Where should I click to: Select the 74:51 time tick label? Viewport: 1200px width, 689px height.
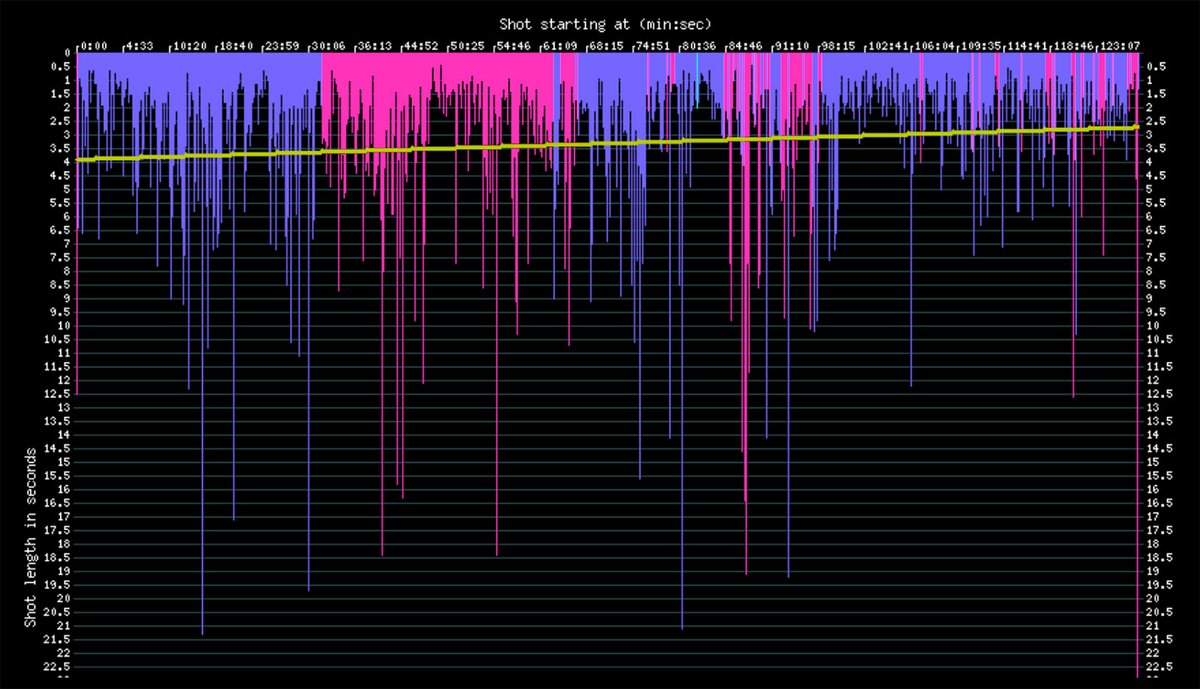coord(652,45)
